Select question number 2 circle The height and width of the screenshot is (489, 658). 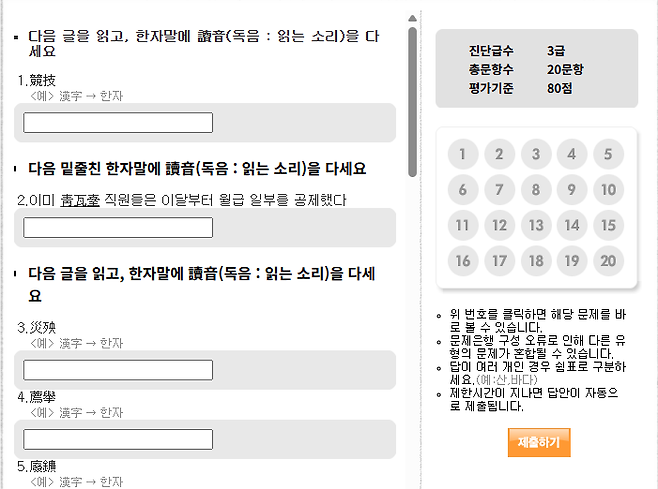pos(499,155)
